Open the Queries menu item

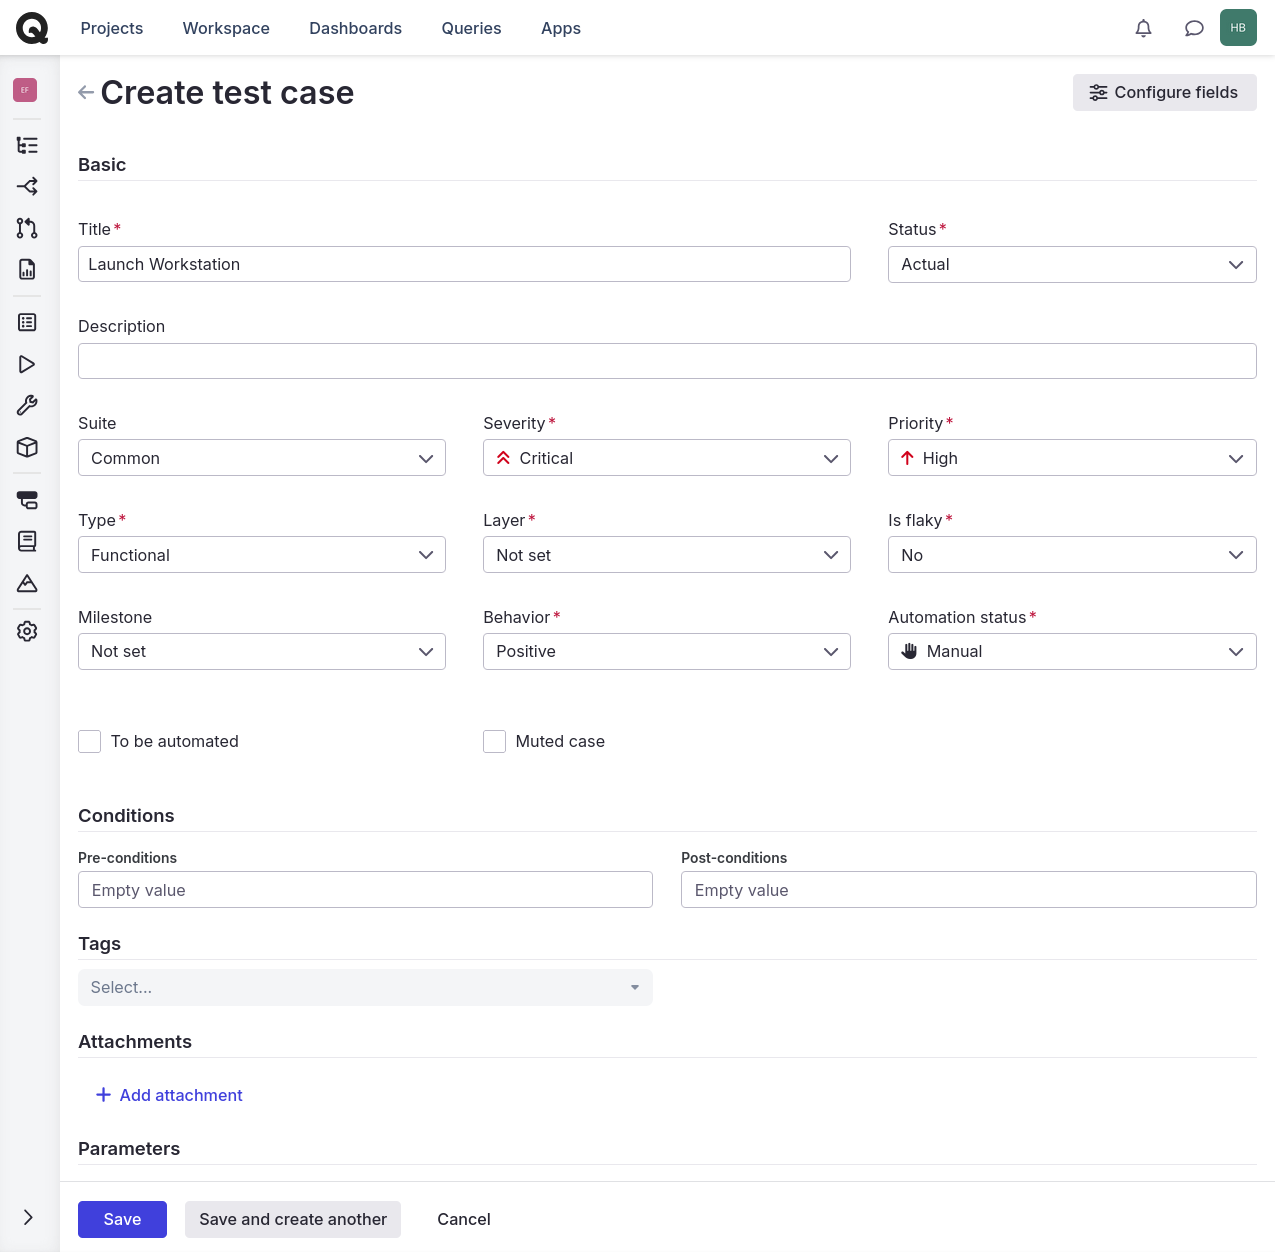tap(471, 28)
